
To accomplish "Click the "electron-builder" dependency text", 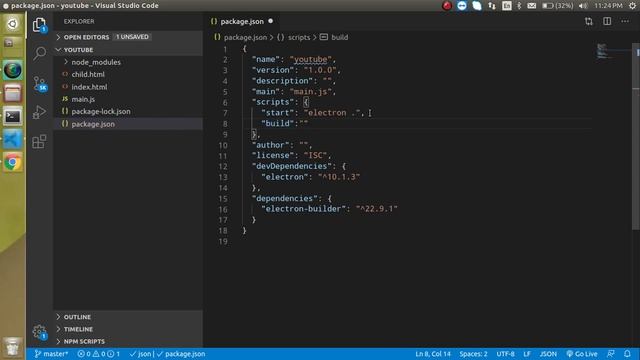I will [x=303, y=209].
